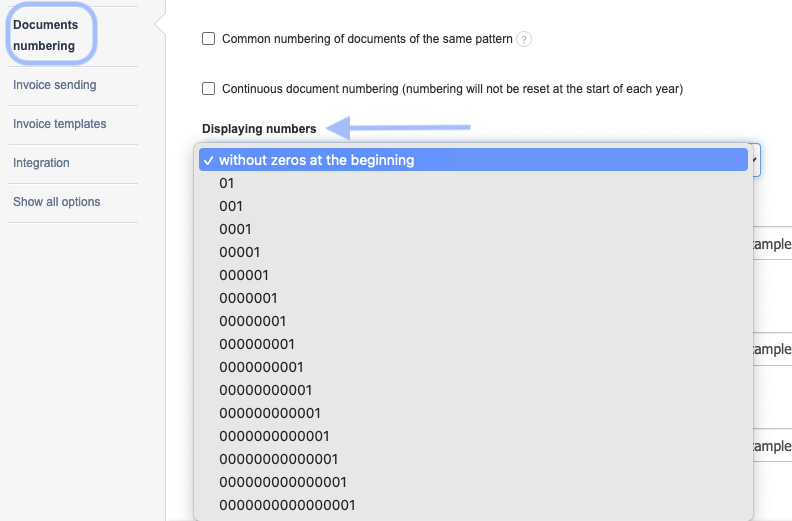Choose the '001' number format

[231, 206]
